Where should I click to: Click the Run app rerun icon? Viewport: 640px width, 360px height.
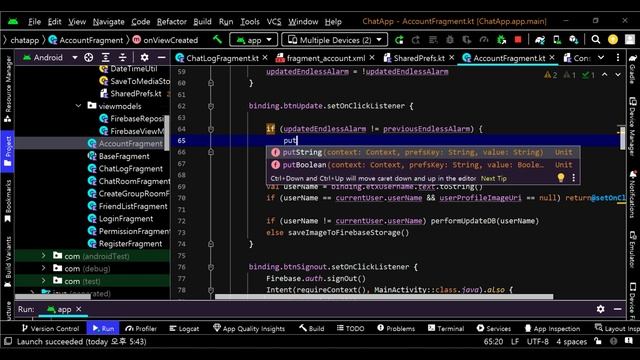click(x=399, y=40)
